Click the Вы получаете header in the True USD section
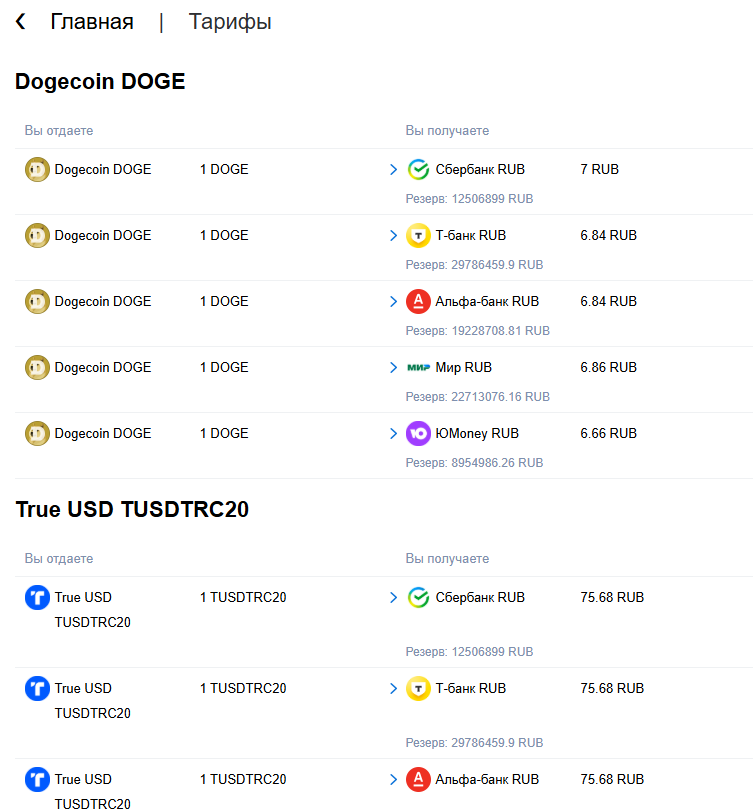753x812 pixels. click(x=447, y=559)
